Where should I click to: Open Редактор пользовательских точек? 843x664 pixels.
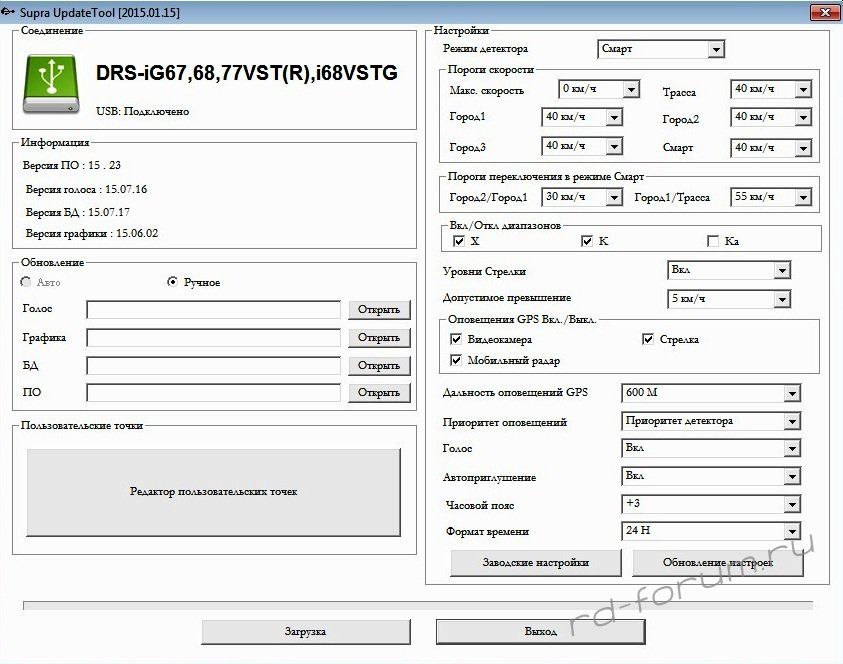click(x=213, y=492)
